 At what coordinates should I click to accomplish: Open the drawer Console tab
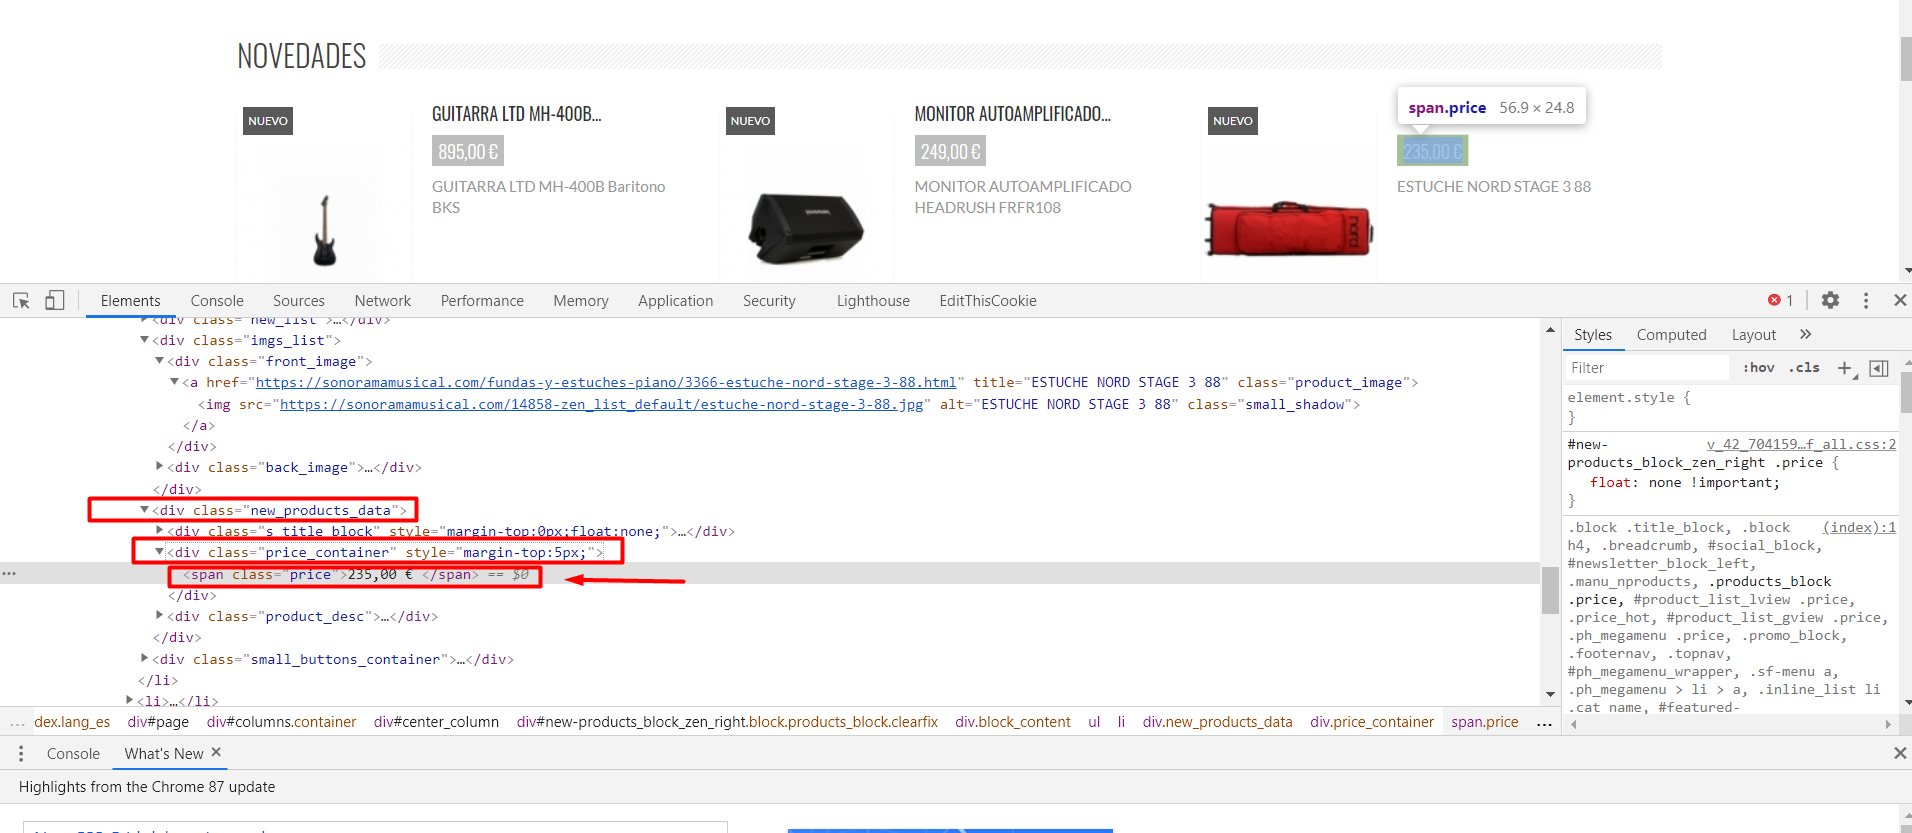pyautogui.click(x=73, y=753)
